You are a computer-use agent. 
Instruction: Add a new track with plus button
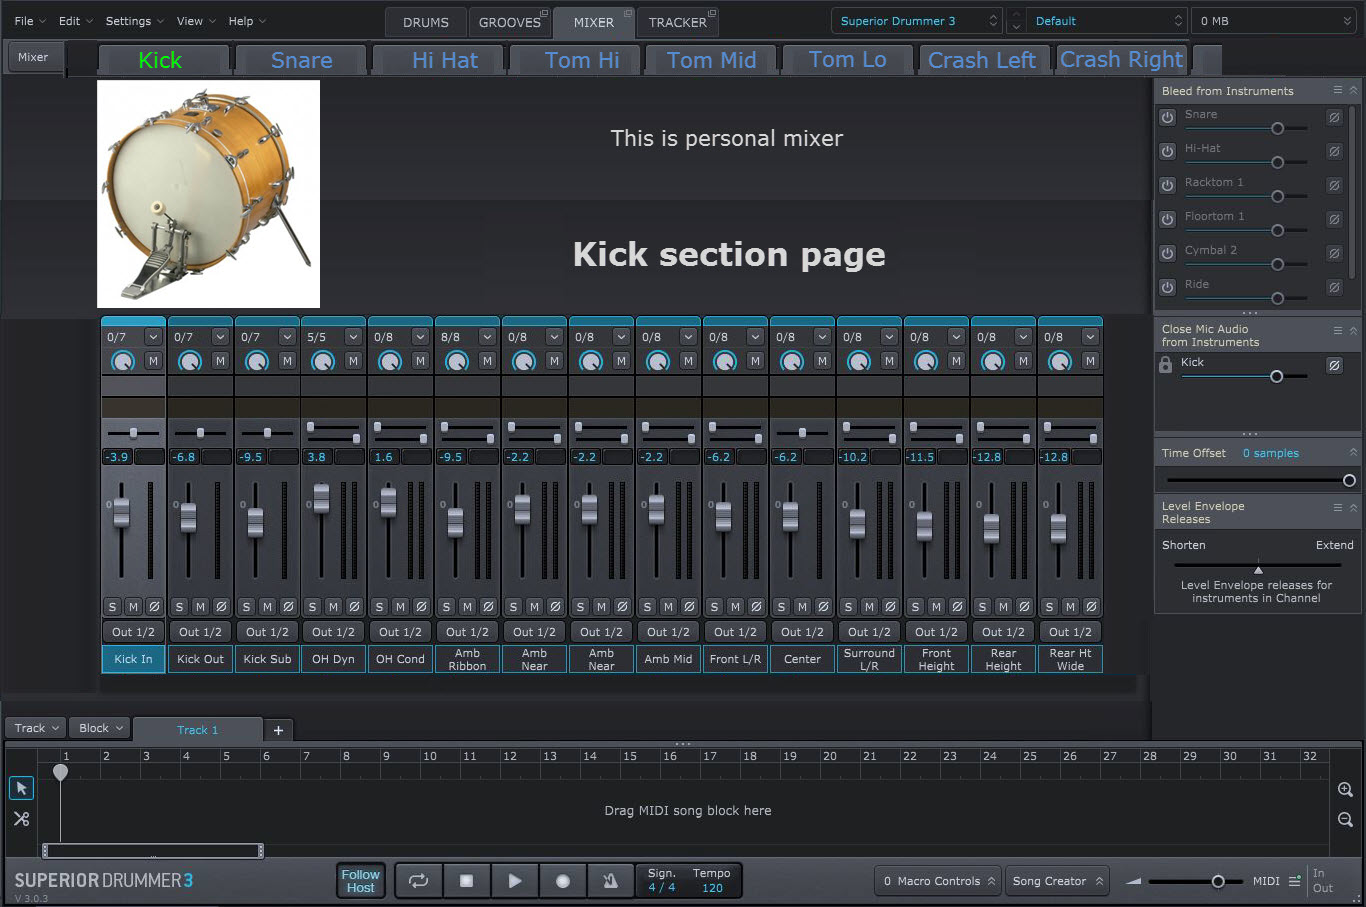pos(278,730)
